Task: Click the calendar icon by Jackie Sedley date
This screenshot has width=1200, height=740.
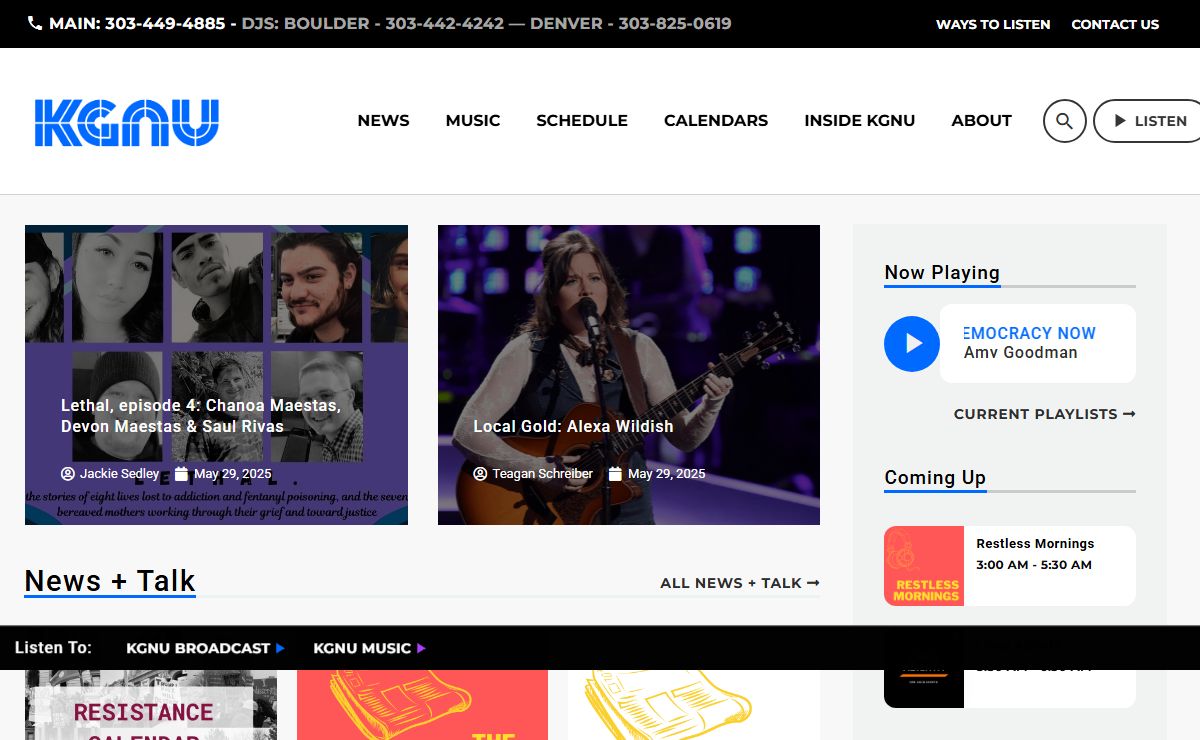Action: click(x=181, y=474)
